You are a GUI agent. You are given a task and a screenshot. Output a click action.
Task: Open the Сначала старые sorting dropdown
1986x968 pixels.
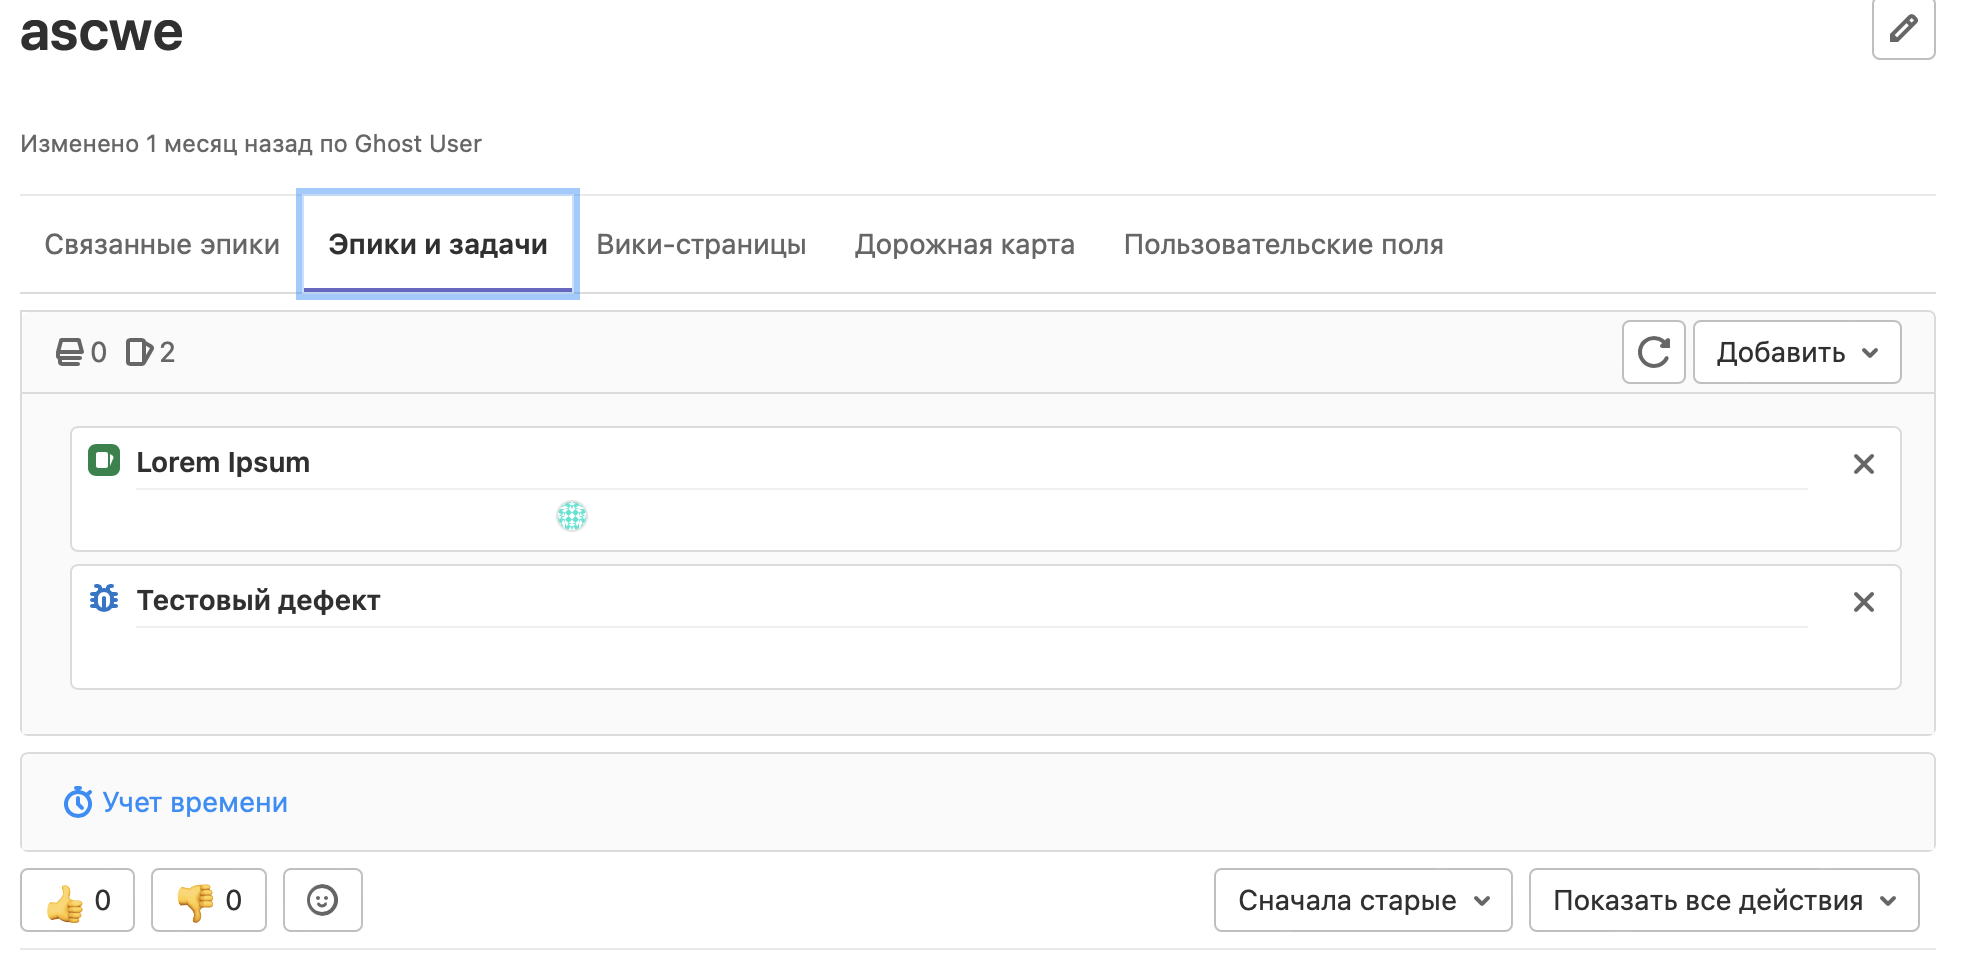click(1361, 899)
